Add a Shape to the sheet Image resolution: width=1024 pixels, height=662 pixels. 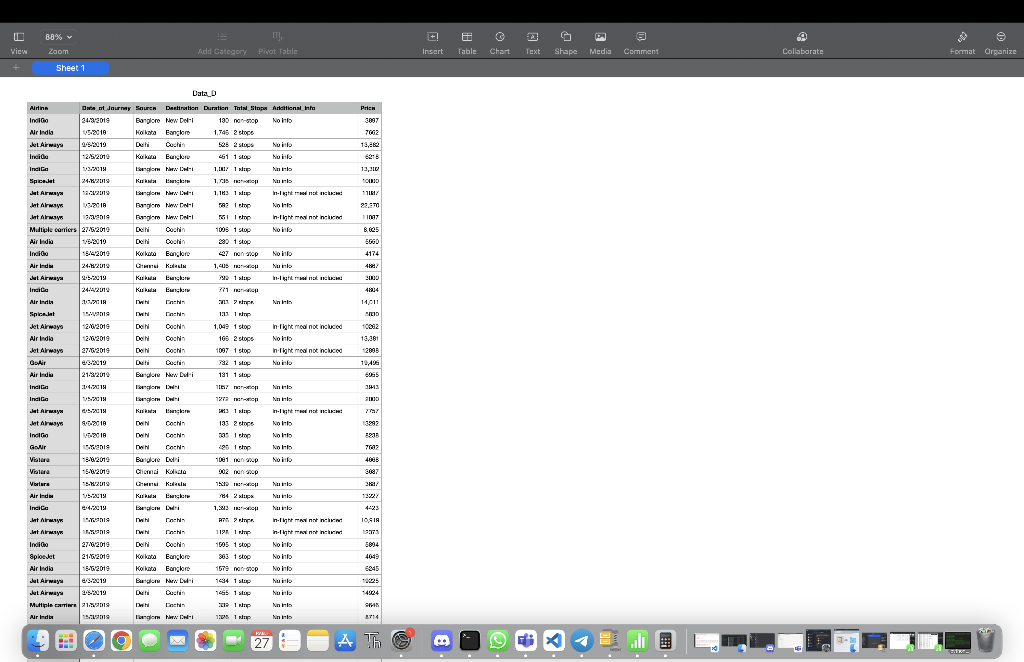click(x=565, y=40)
